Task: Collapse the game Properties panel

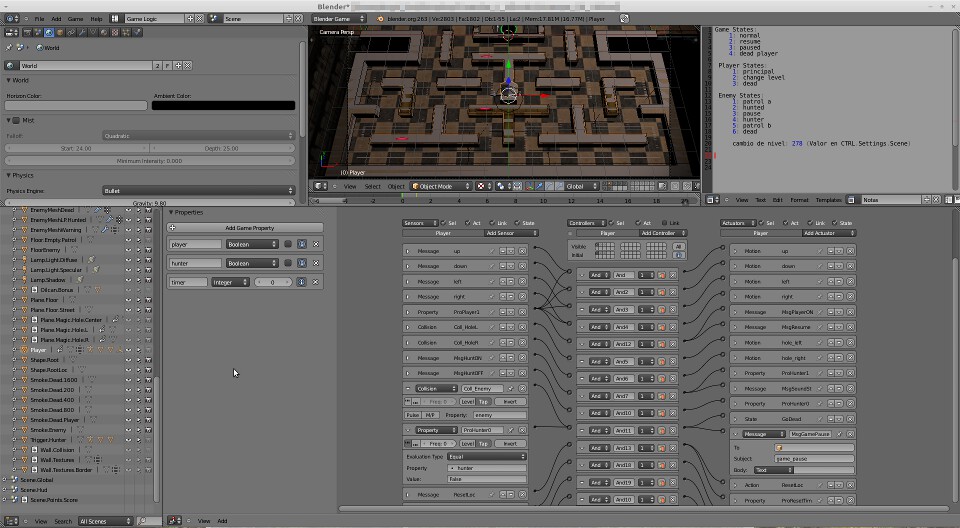Action: [x=171, y=213]
